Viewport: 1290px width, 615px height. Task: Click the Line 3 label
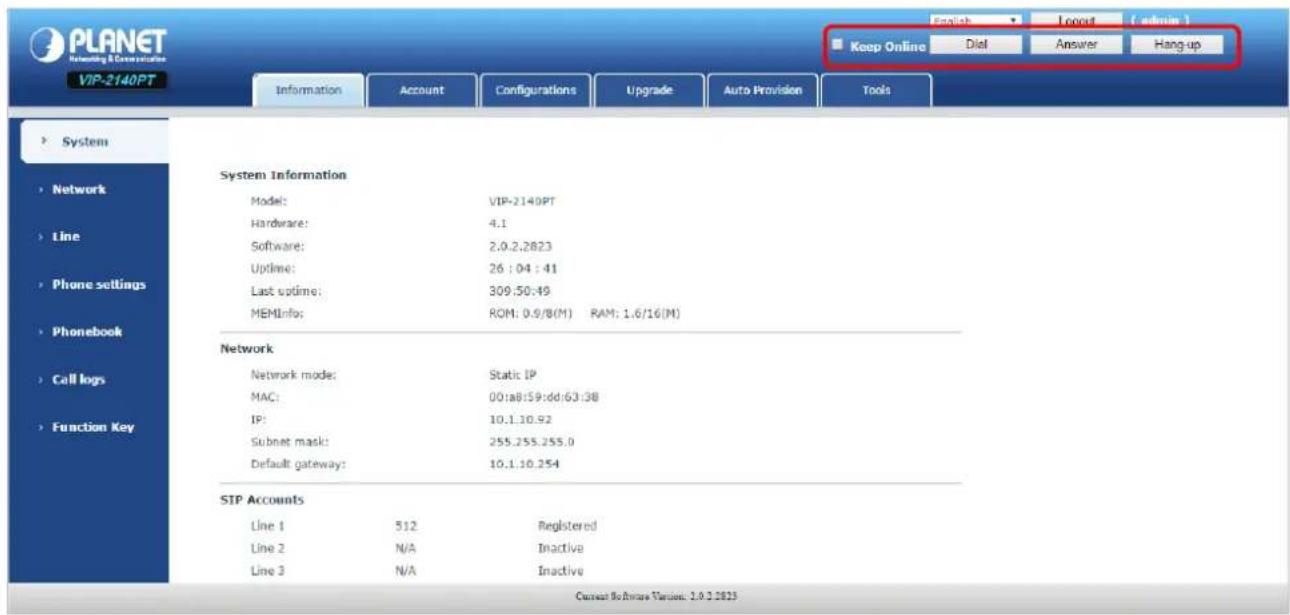click(x=267, y=570)
